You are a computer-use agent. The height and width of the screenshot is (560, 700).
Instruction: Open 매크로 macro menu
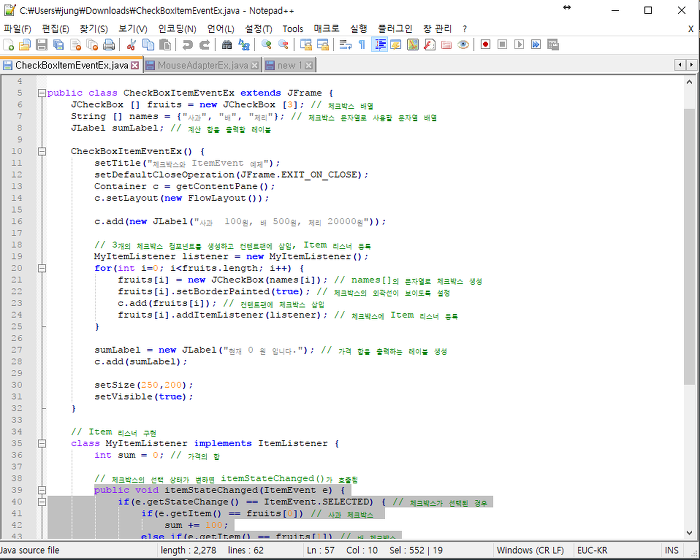point(326,29)
